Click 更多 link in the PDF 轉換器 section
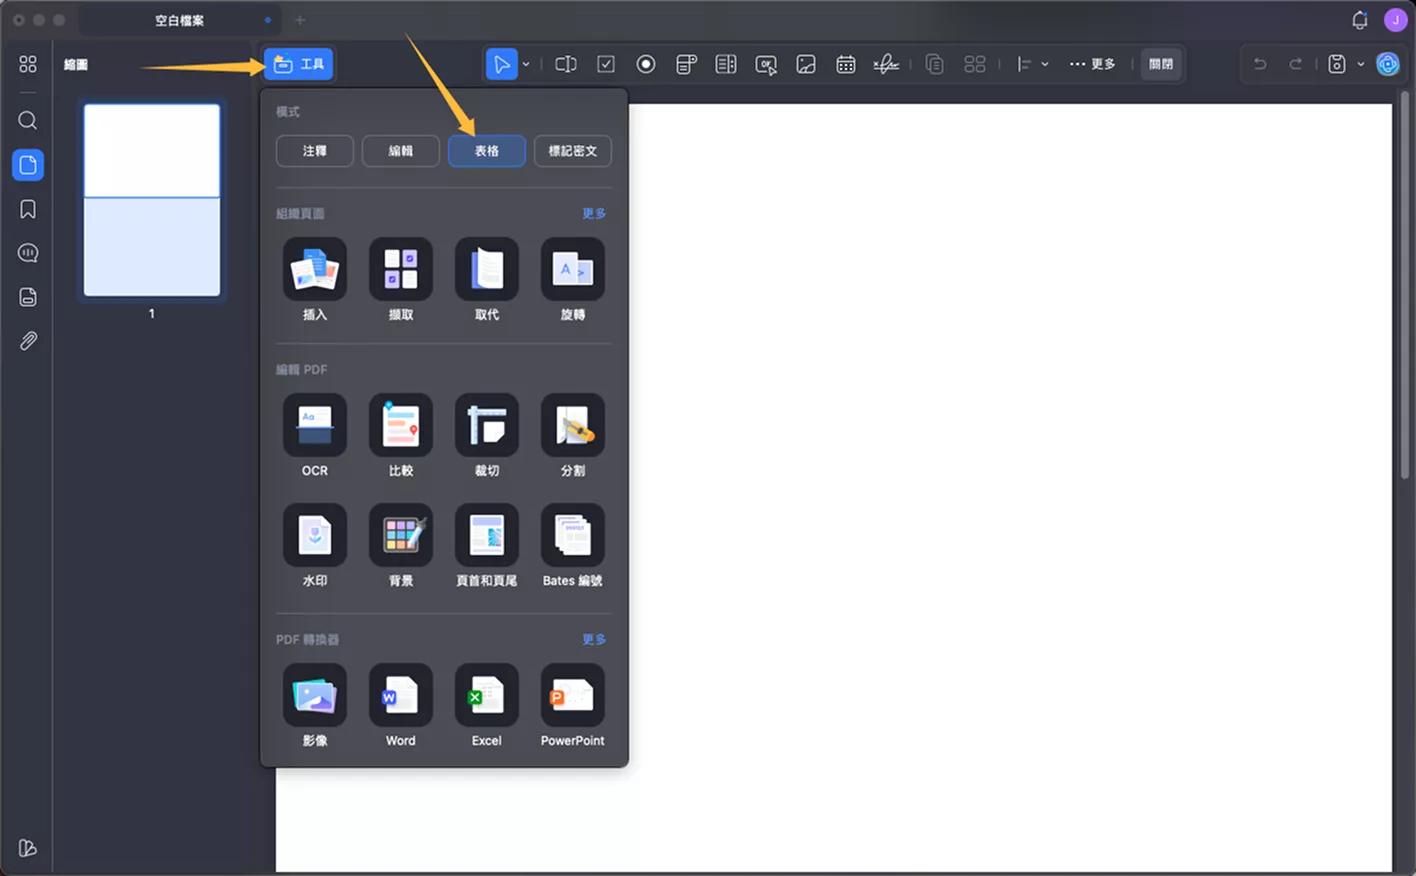The height and width of the screenshot is (876, 1416). click(594, 639)
